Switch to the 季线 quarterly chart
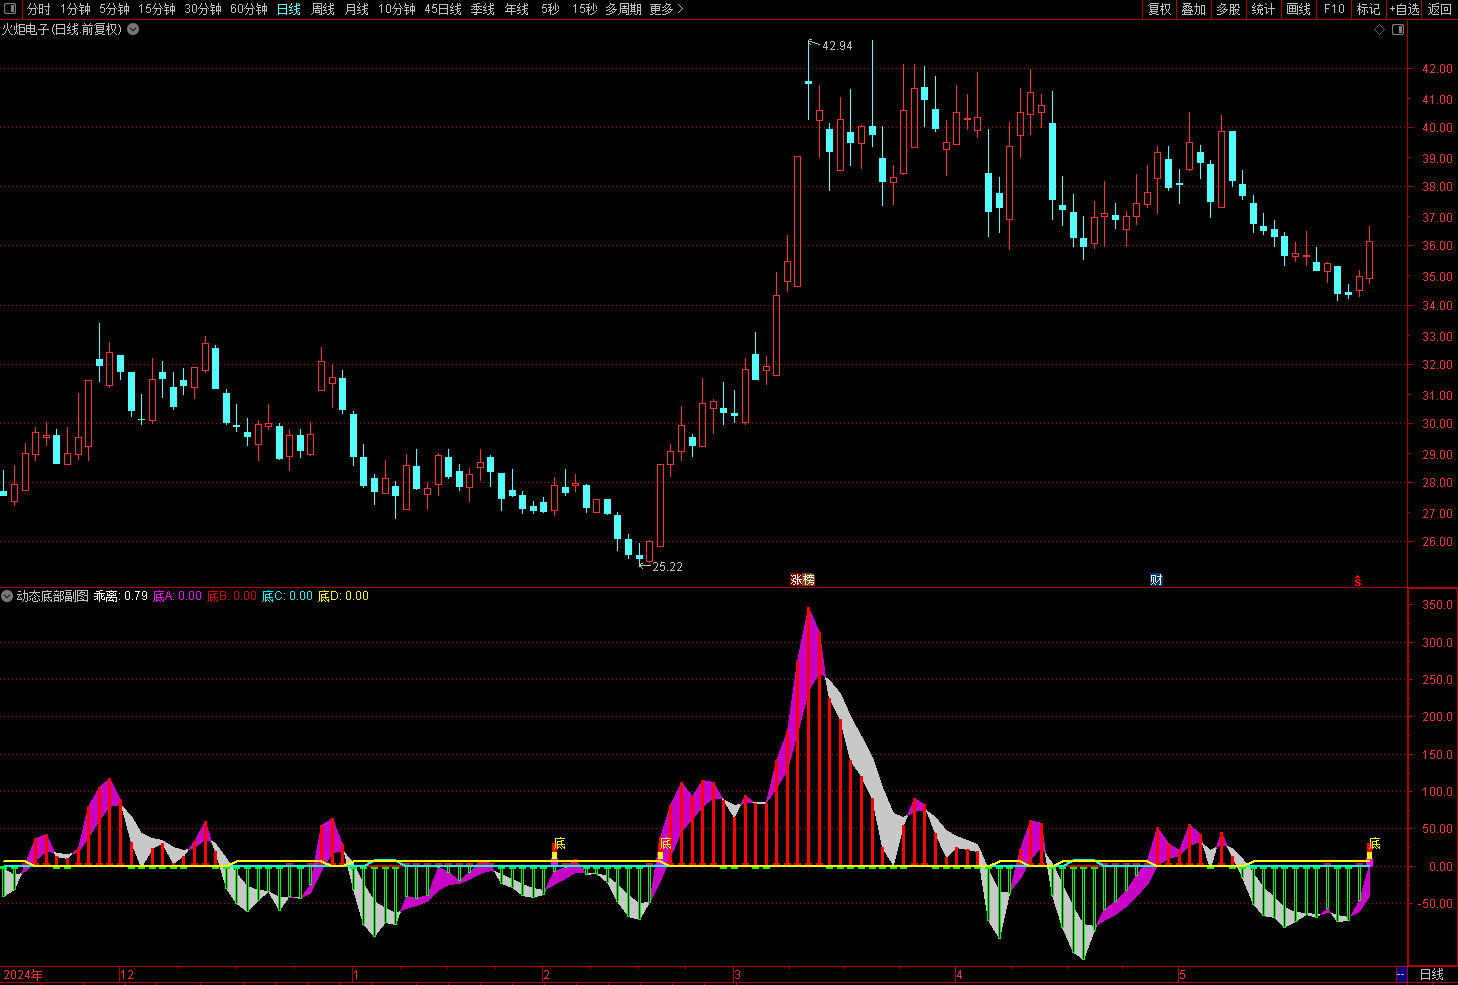The width and height of the screenshot is (1458, 985). pos(483,9)
